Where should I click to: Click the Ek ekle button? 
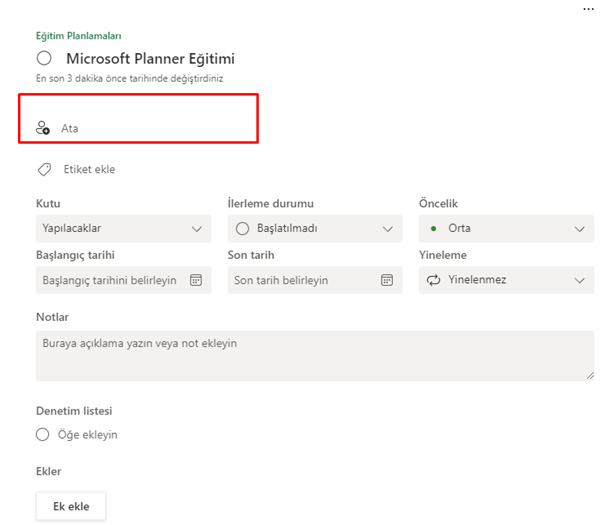71,506
